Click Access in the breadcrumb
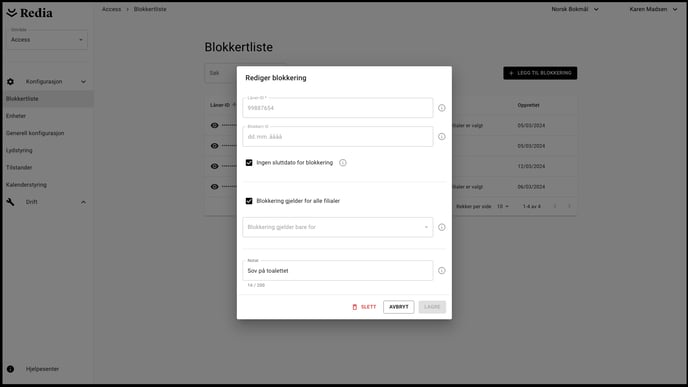The height and width of the screenshot is (387, 688). [x=111, y=9]
